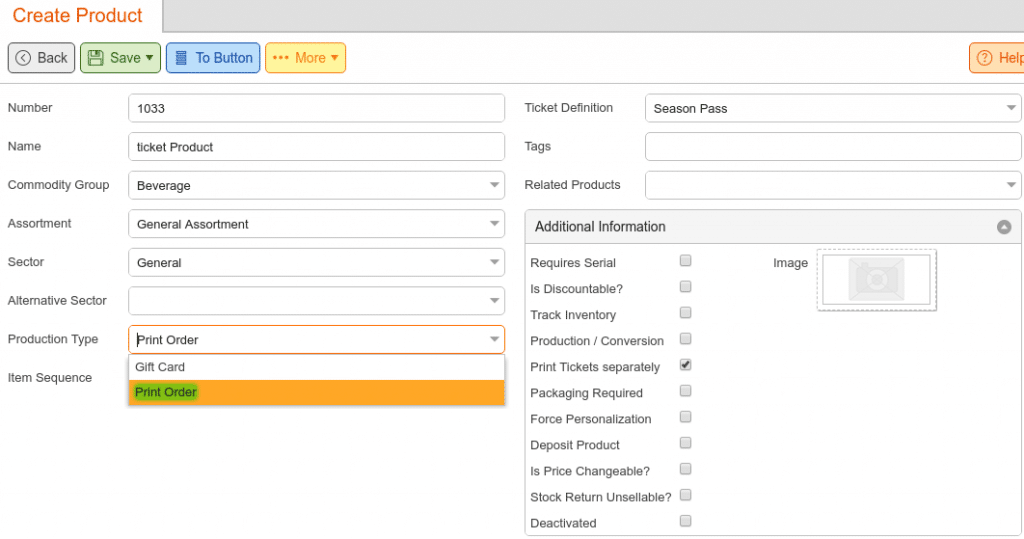This screenshot has width=1024, height=539.
Task: Click the Tags input field
Action: coord(833,146)
